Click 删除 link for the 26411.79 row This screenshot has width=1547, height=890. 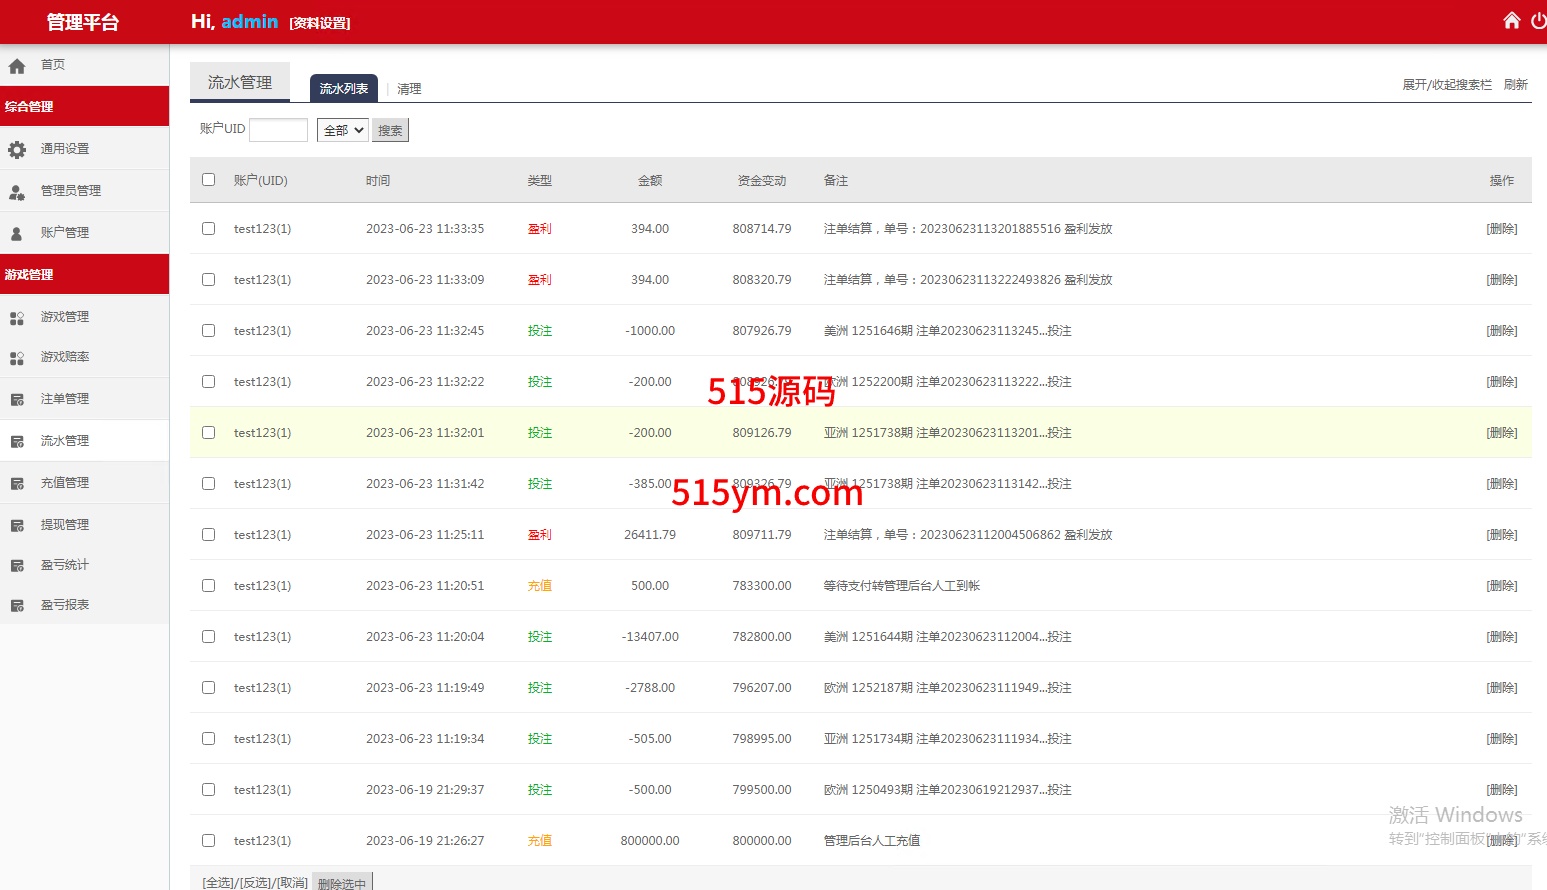coord(1501,535)
